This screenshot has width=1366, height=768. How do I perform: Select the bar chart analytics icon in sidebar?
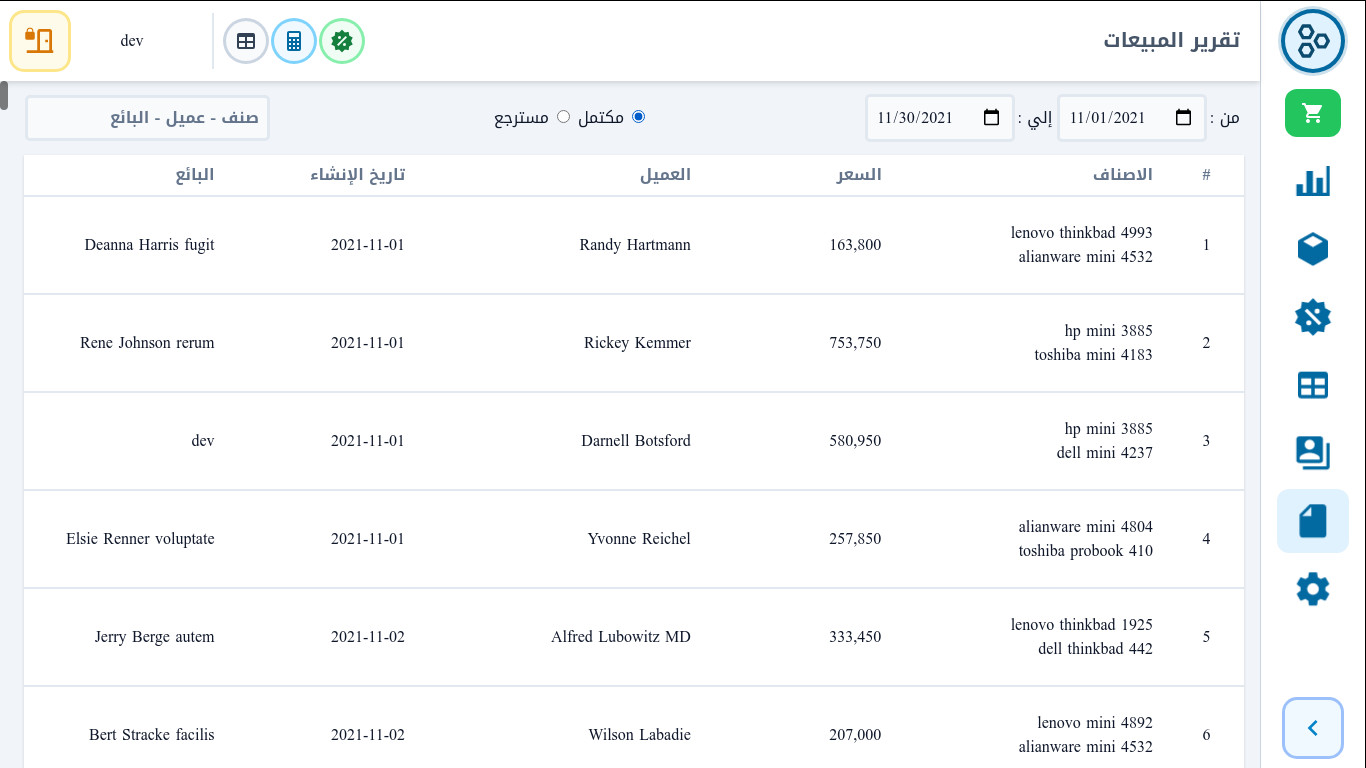click(x=1312, y=181)
